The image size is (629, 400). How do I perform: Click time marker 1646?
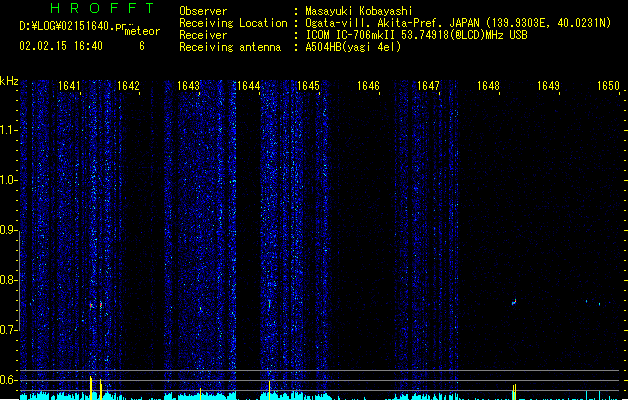point(368,86)
